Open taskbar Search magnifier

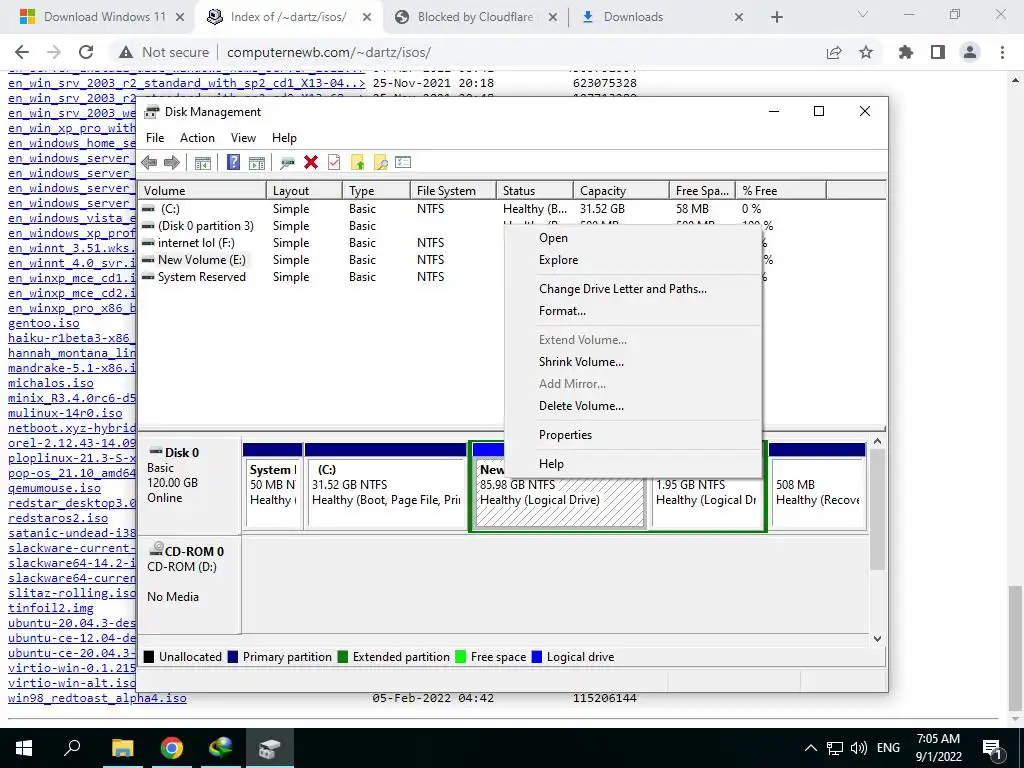[x=72, y=748]
